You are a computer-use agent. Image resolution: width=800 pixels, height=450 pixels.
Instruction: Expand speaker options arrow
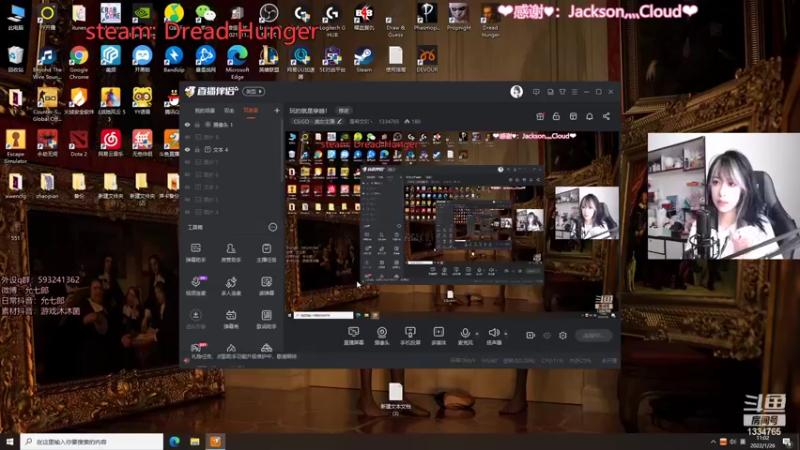click(506, 334)
